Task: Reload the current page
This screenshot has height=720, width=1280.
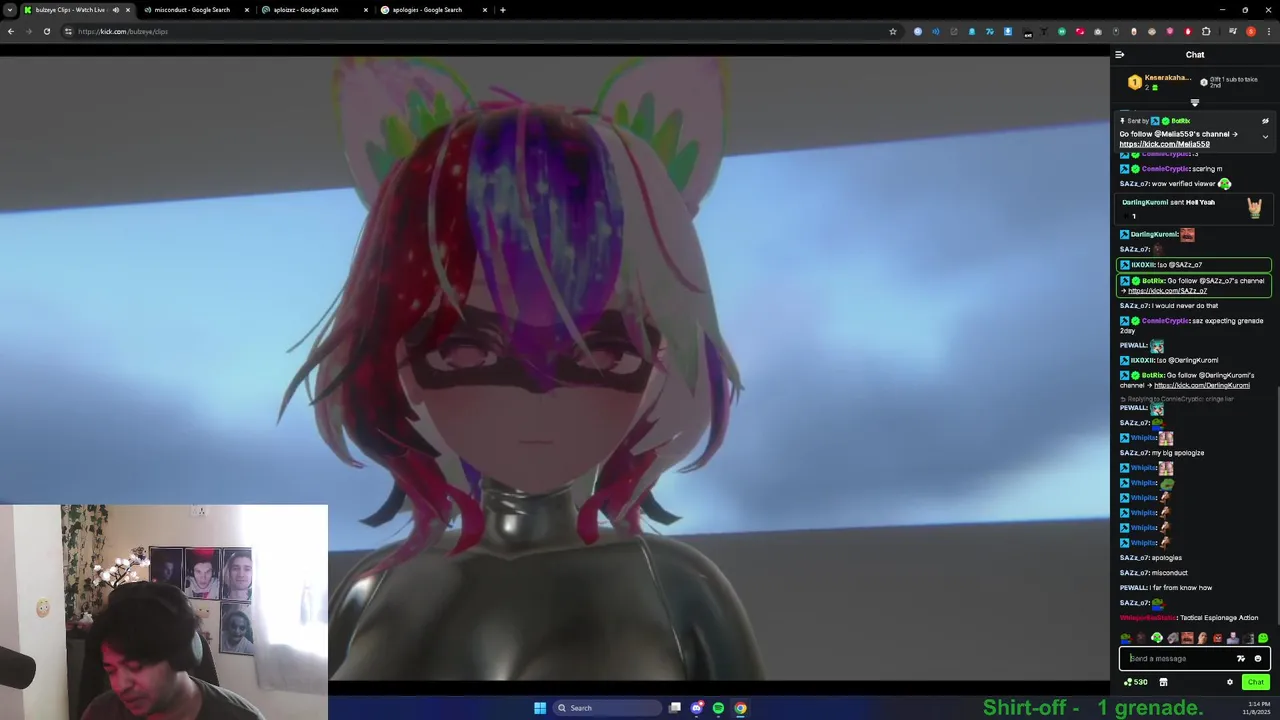Action: click(47, 31)
